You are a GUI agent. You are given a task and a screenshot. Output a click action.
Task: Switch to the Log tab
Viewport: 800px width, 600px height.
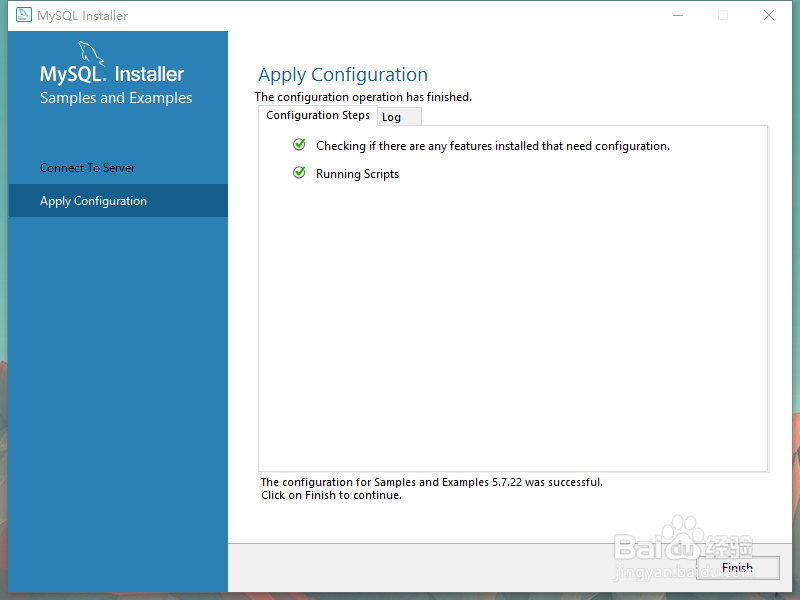tap(399, 117)
